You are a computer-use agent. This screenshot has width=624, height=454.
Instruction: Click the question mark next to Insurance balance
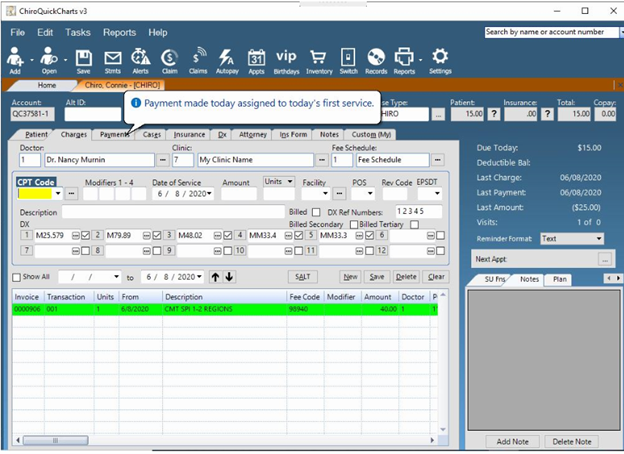[x=547, y=114]
